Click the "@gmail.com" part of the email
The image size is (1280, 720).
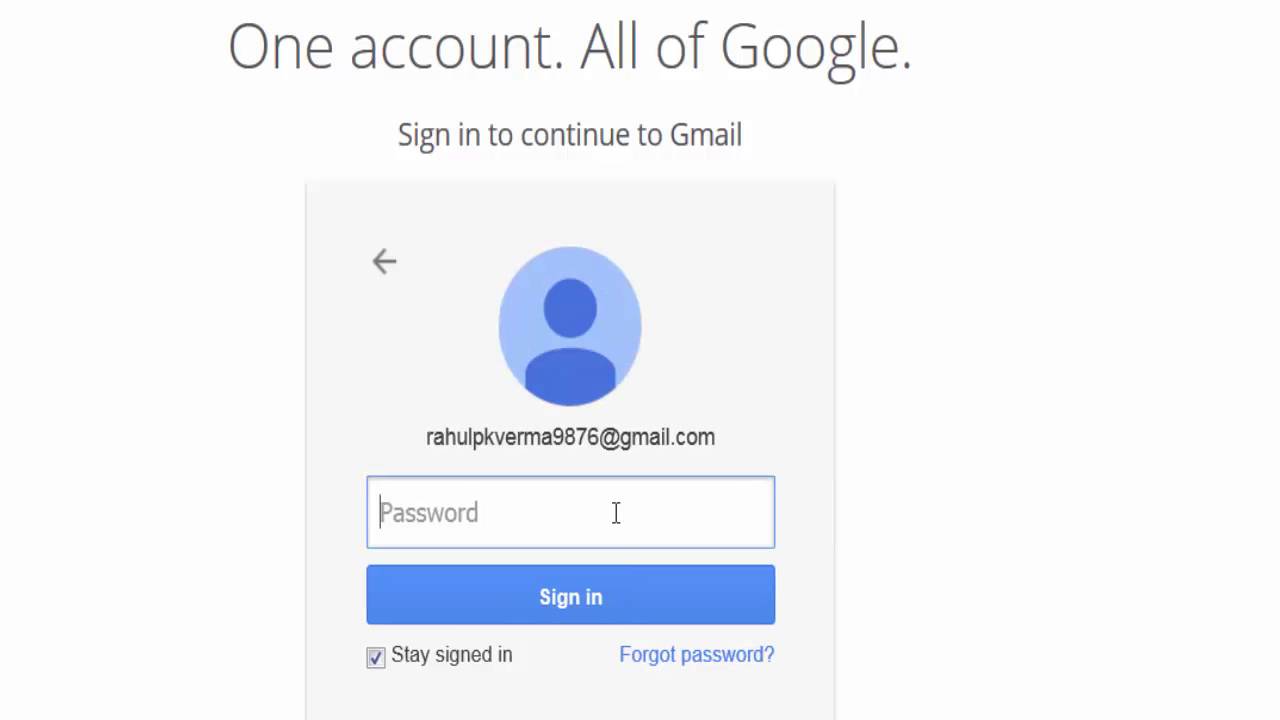657,437
